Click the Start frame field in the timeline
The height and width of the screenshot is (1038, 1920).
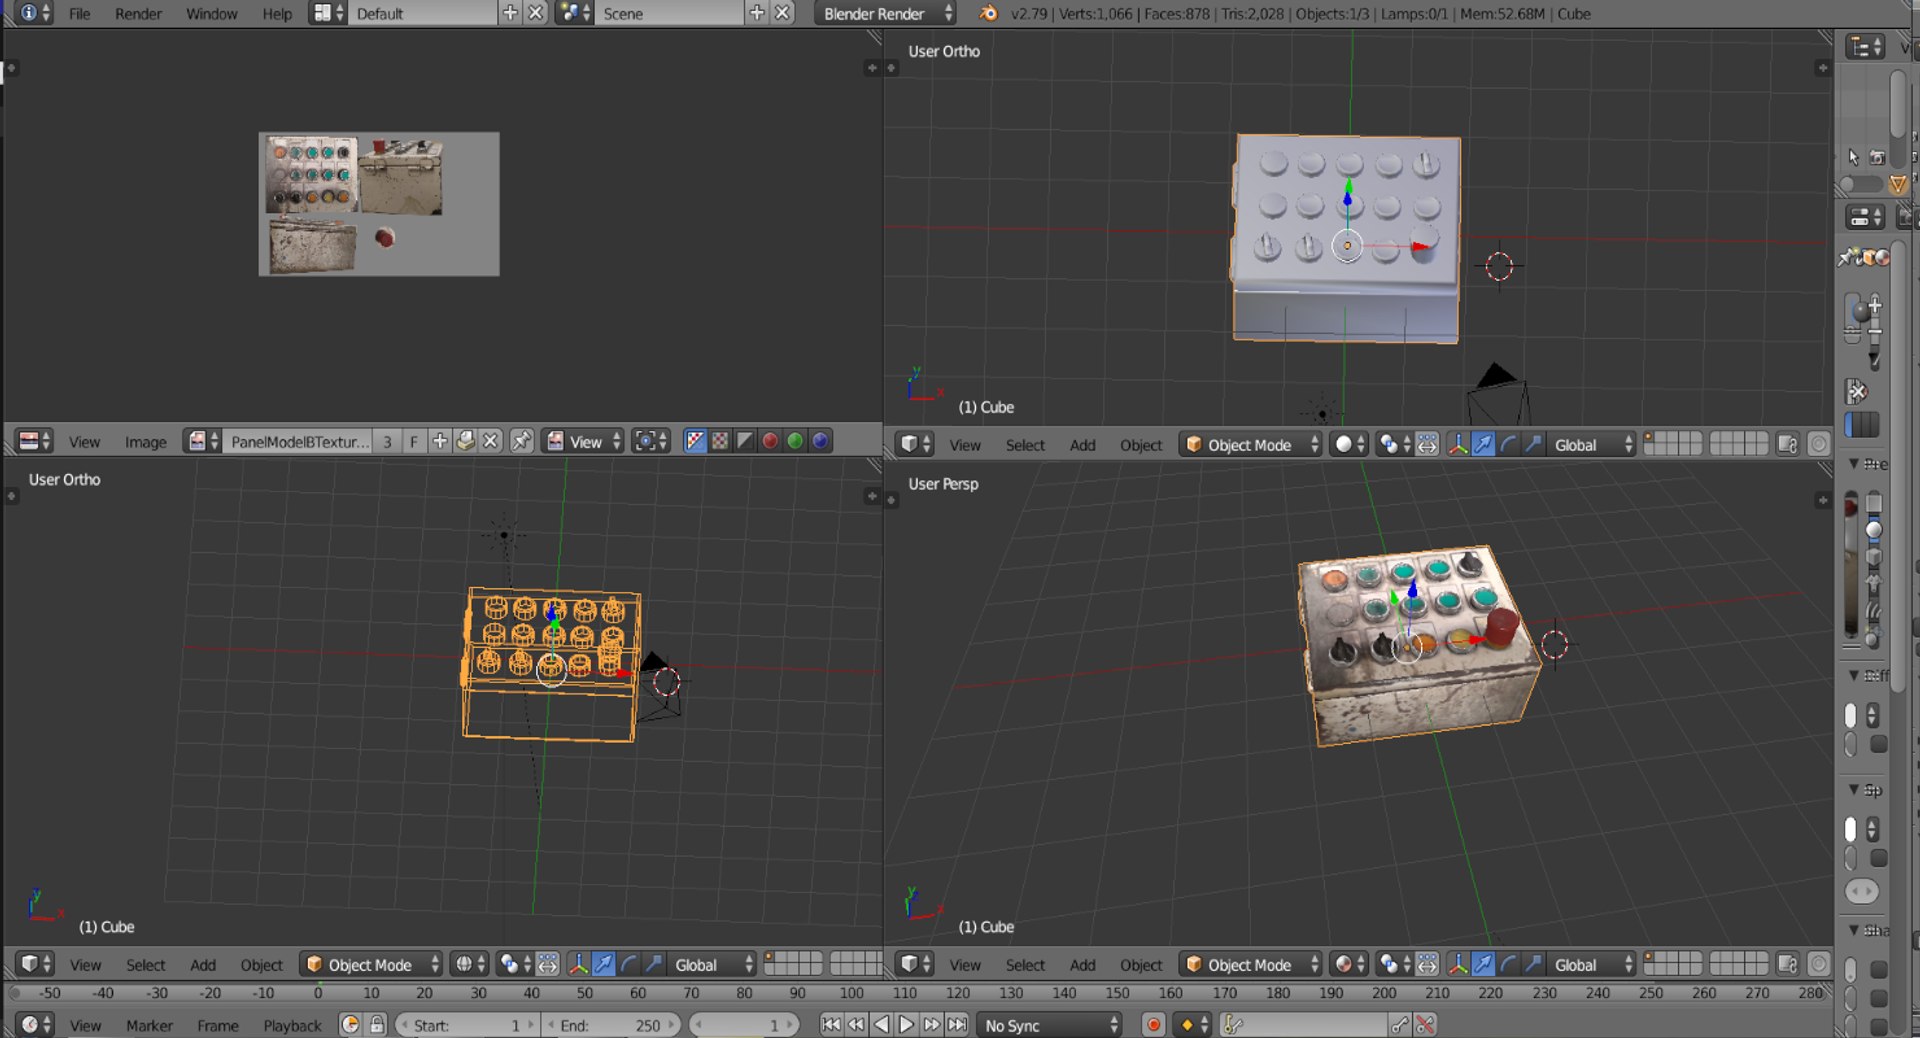pos(468,1025)
